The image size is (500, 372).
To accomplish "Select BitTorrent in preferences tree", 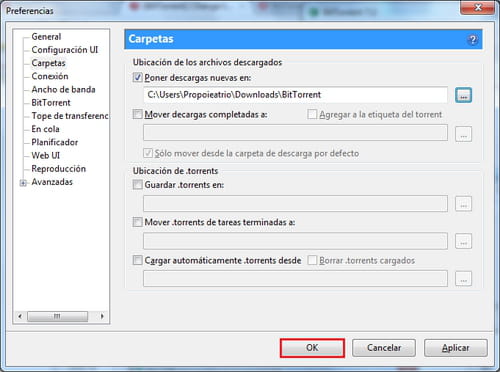I will [x=51, y=103].
